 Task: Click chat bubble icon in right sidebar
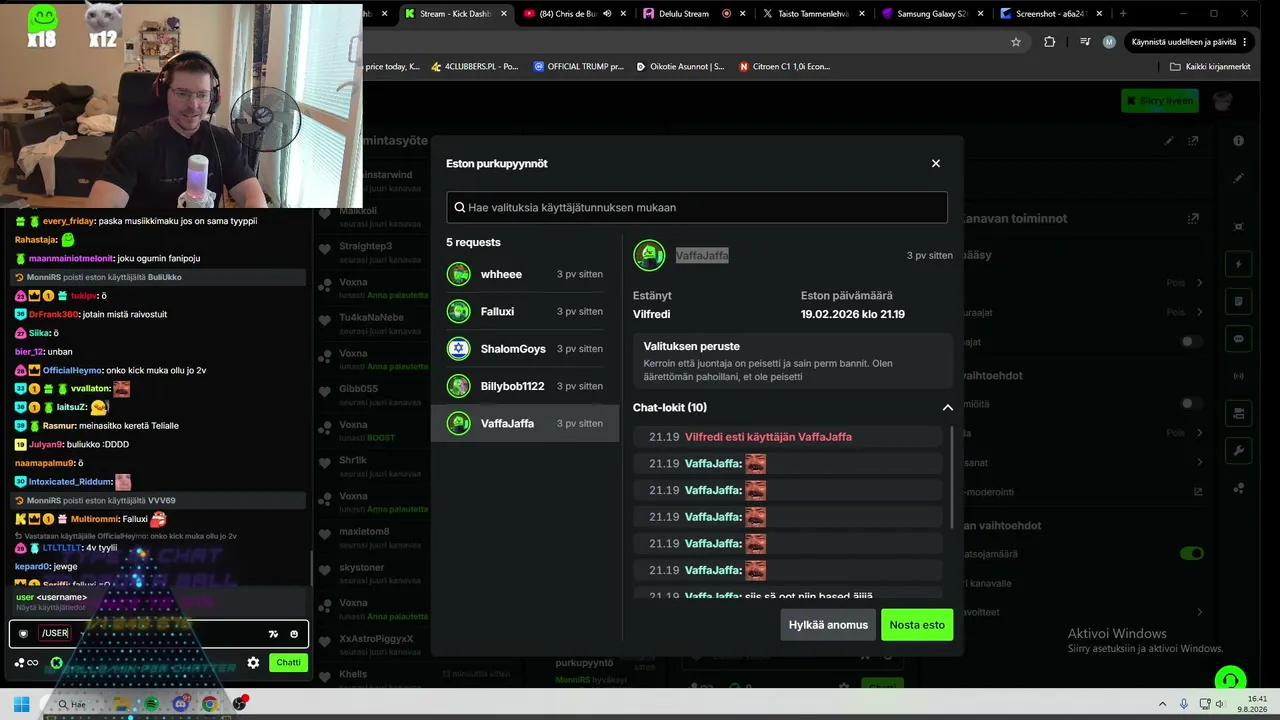1239,339
